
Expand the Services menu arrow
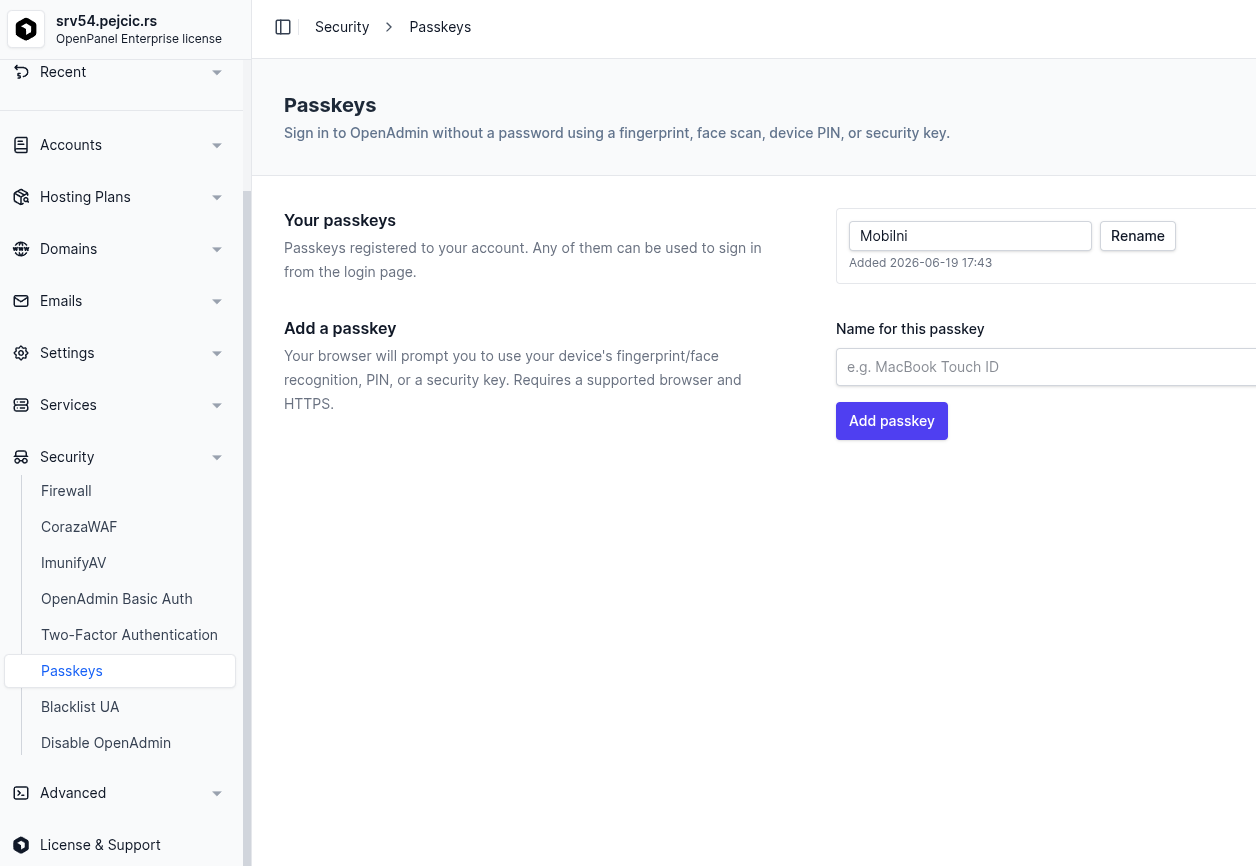(x=217, y=406)
